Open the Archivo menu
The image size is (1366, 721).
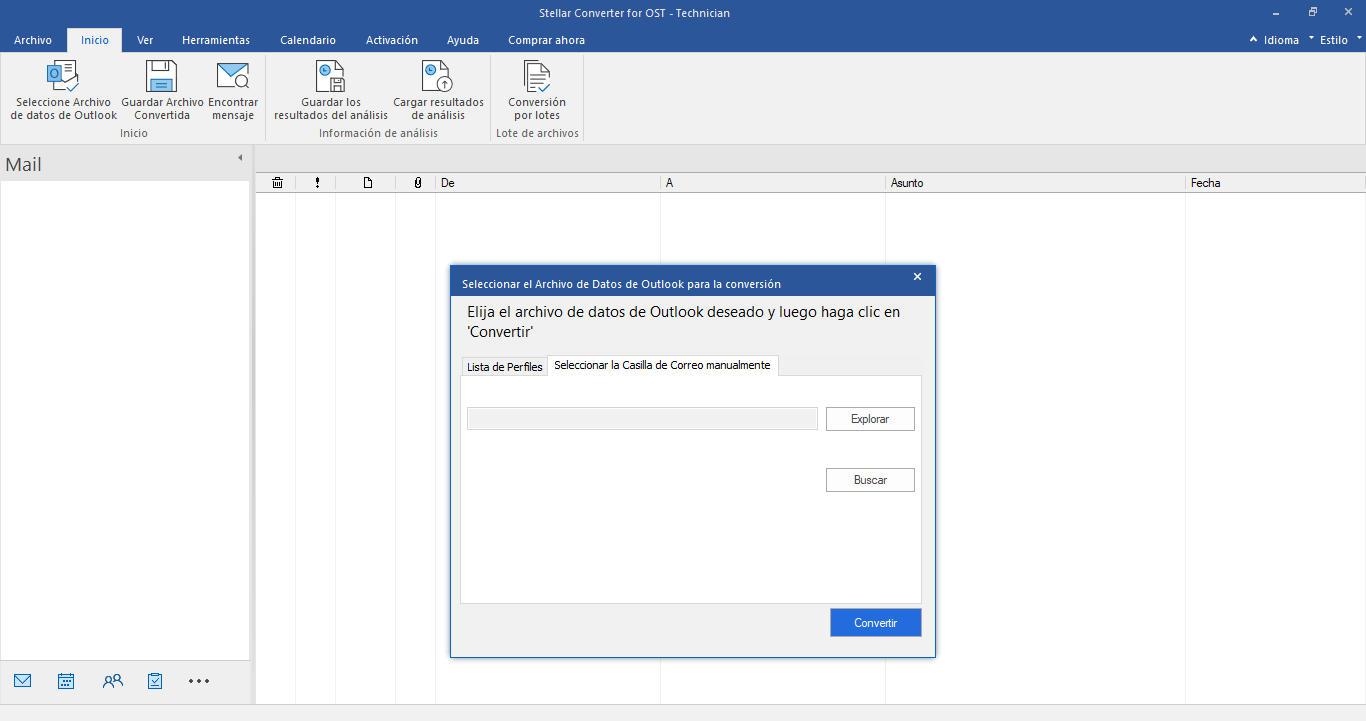pyautogui.click(x=33, y=40)
